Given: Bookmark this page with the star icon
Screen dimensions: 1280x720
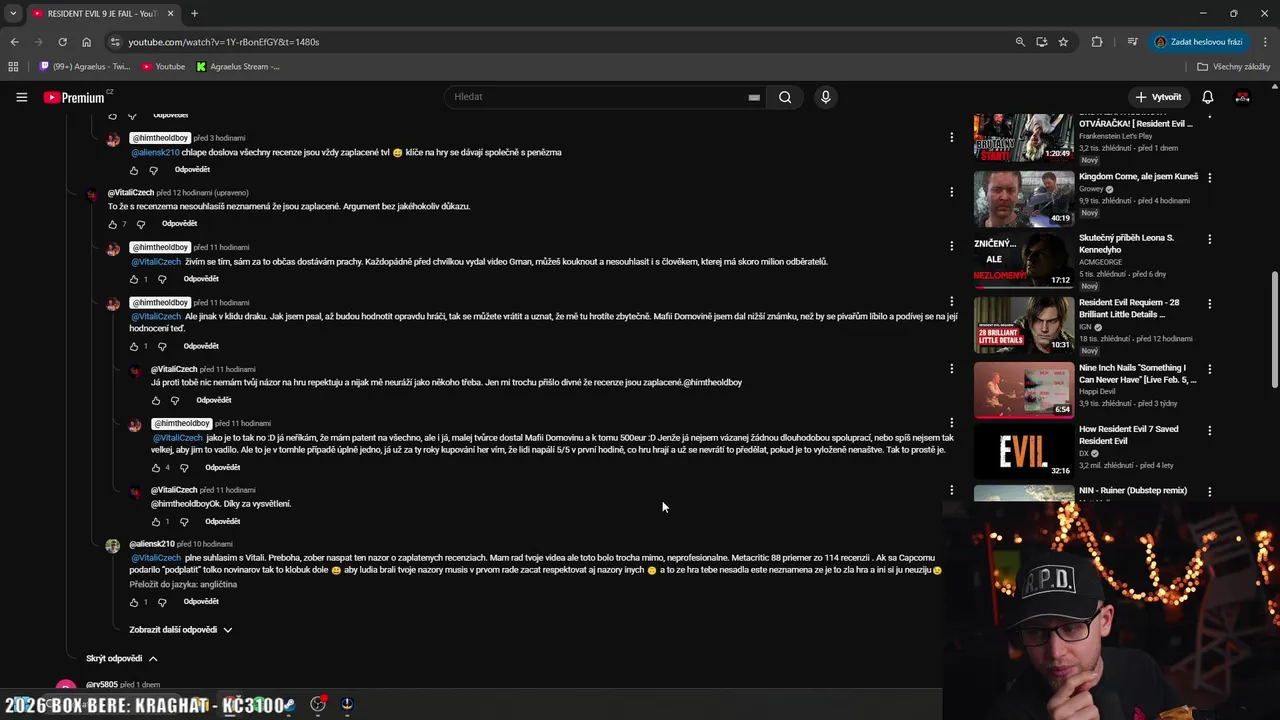Looking at the screenshot, I should click(x=1063, y=42).
